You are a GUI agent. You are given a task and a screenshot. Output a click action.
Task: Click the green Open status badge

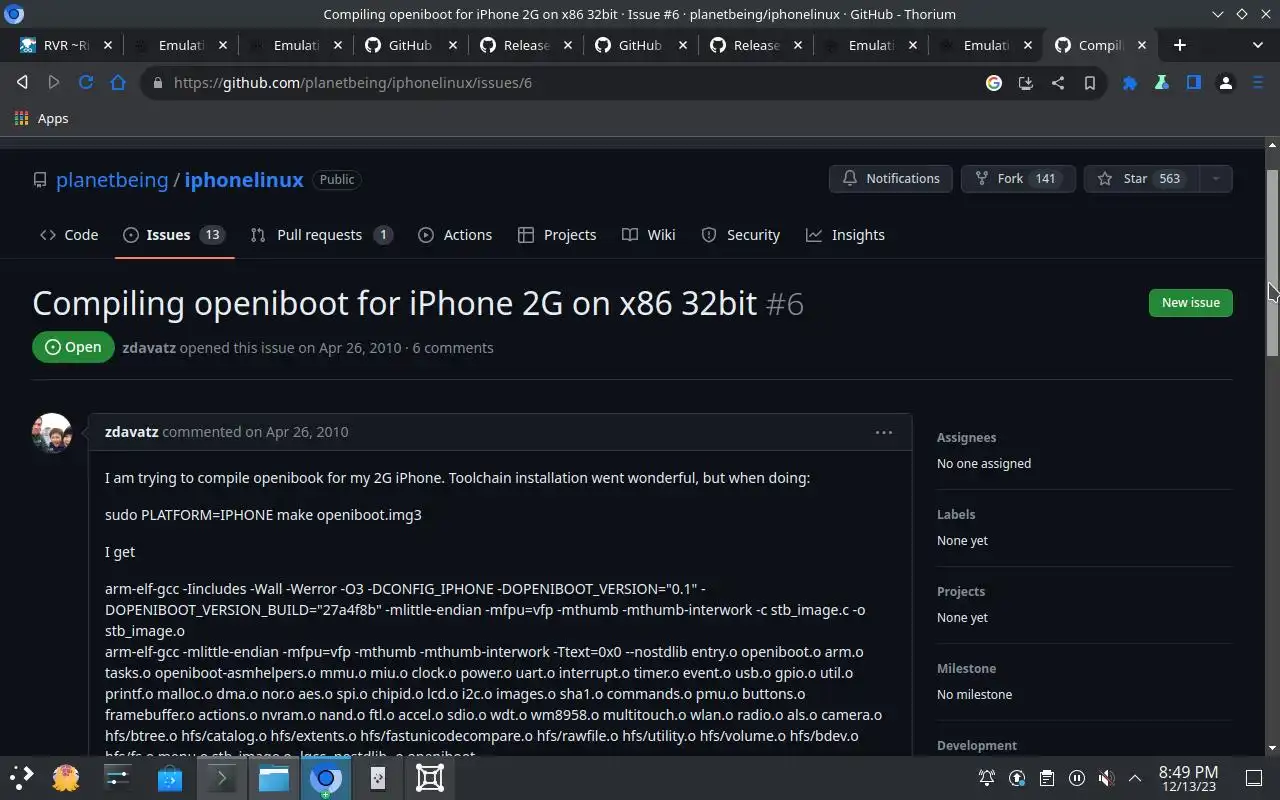pyautogui.click(x=73, y=347)
